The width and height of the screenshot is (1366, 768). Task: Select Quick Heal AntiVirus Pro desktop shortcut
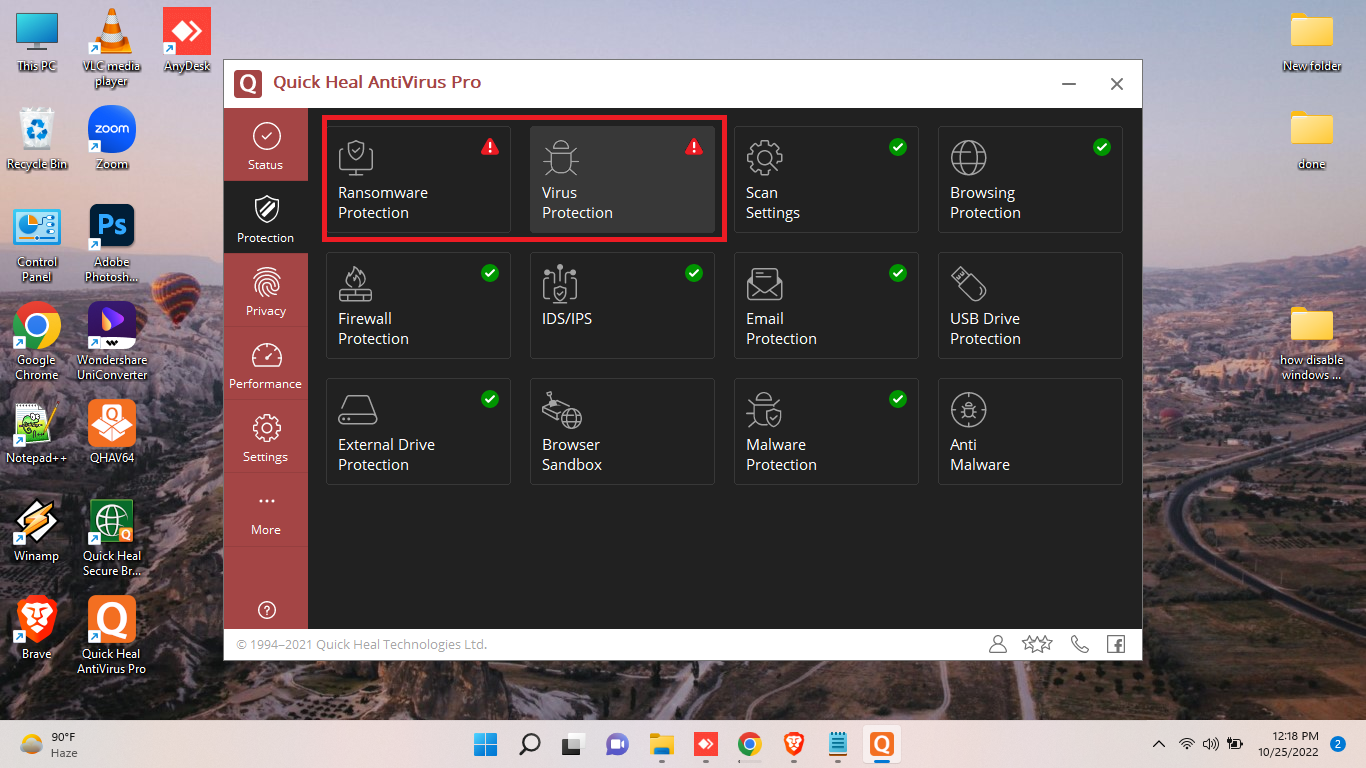point(112,636)
